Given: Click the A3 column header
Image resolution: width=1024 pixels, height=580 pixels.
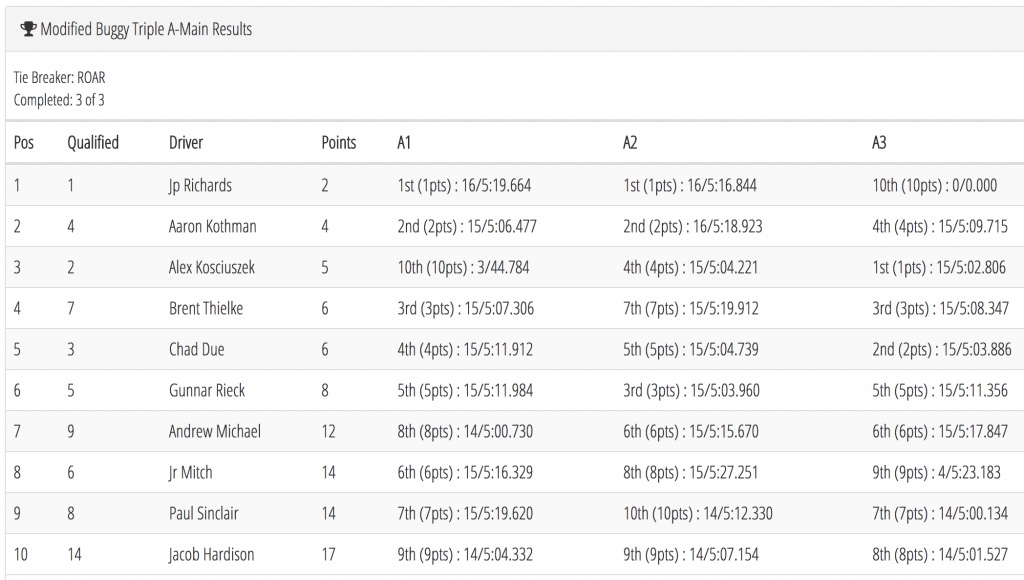Looking at the screenshot, I should click(879, 142).
